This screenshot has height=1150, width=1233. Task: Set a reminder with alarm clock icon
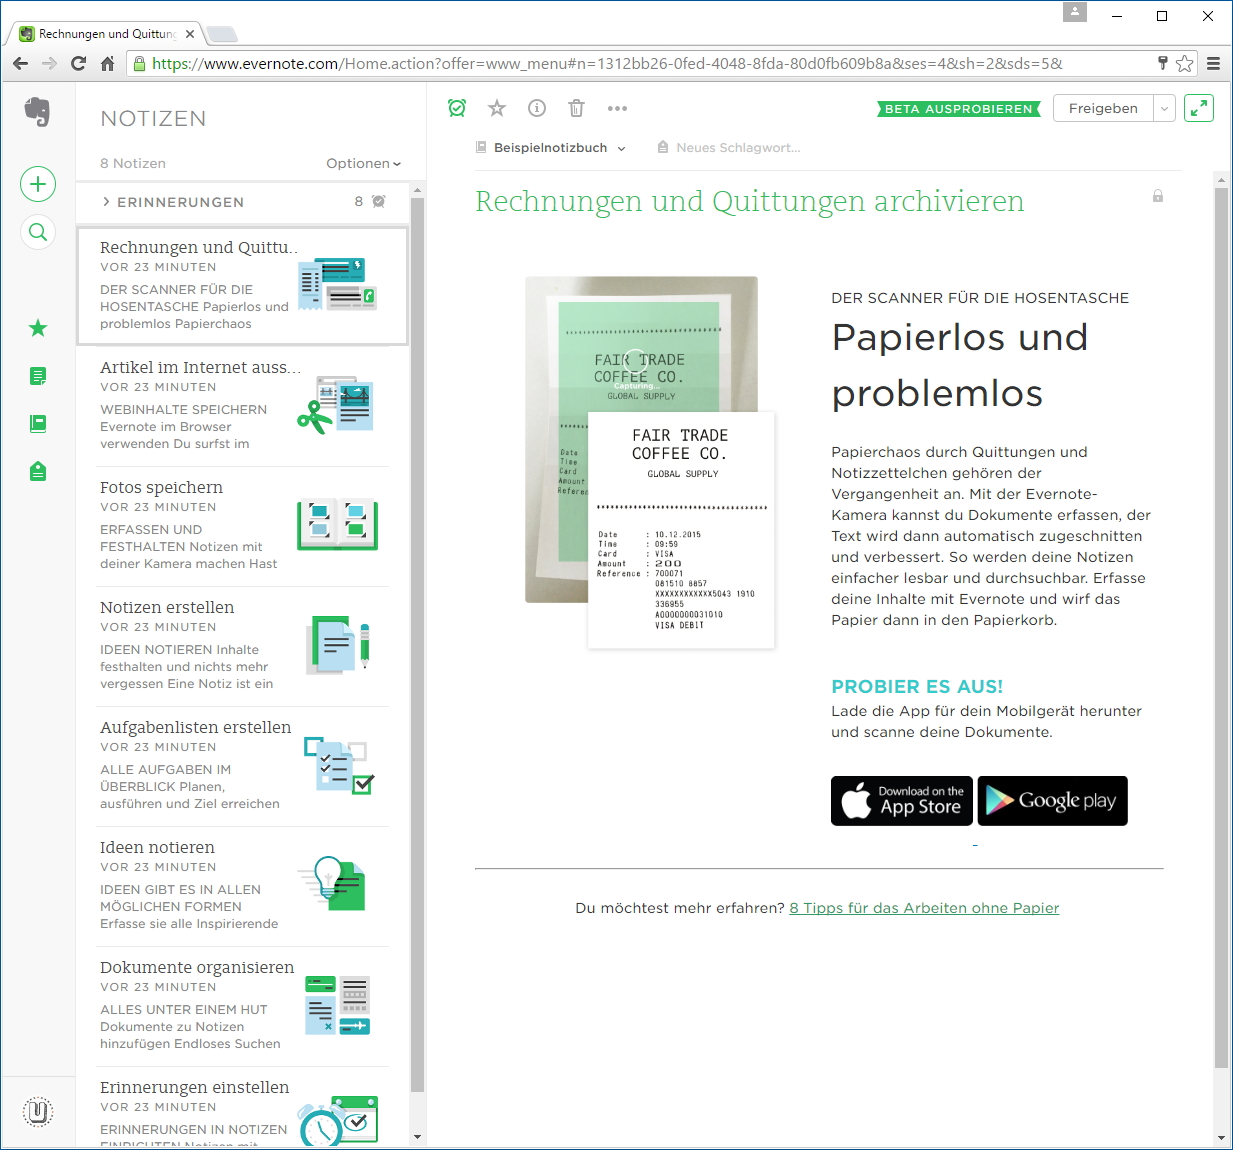(x=457, y=108)
